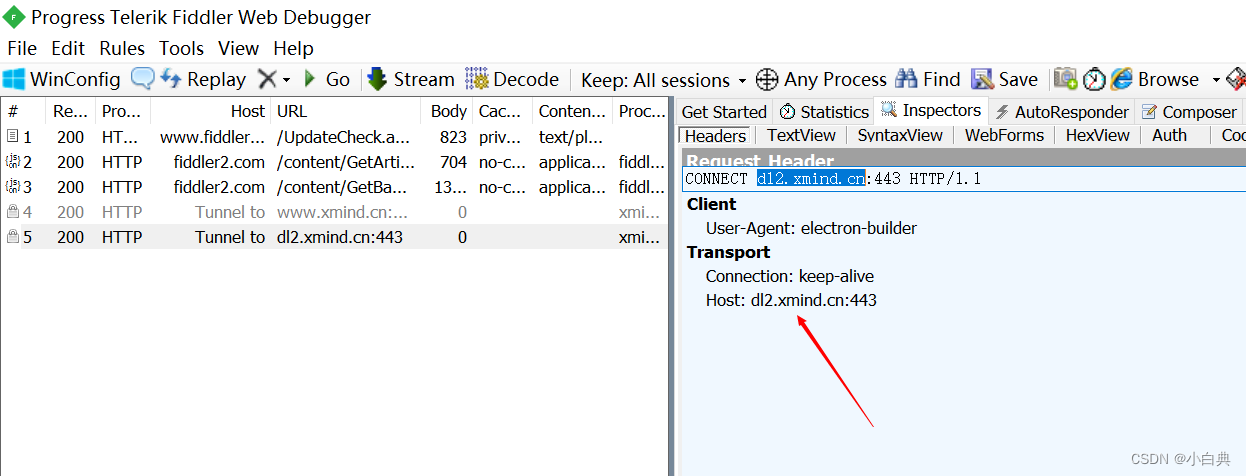Switch to the Get Started tab

click(724, 112)
